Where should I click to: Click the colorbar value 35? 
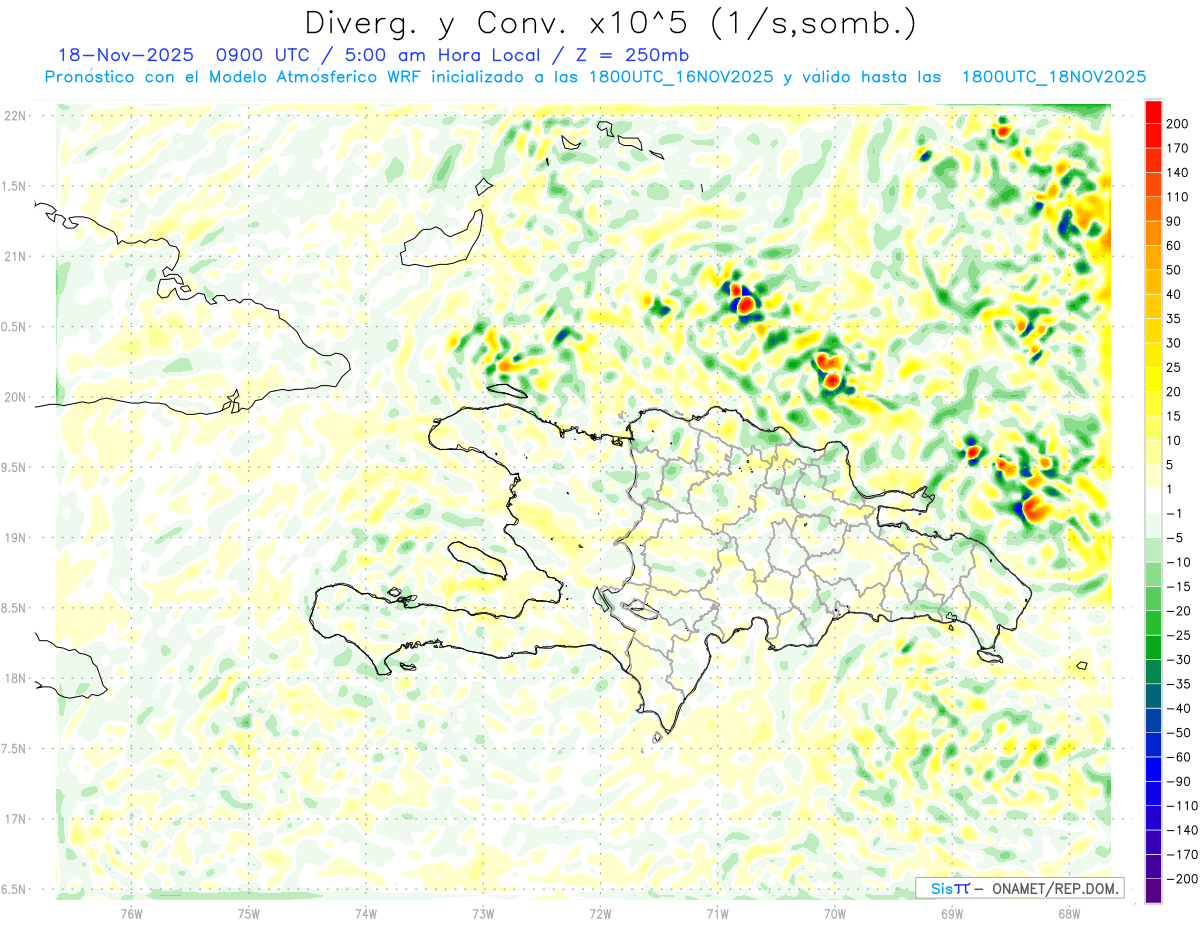(x=1175, y=319)
